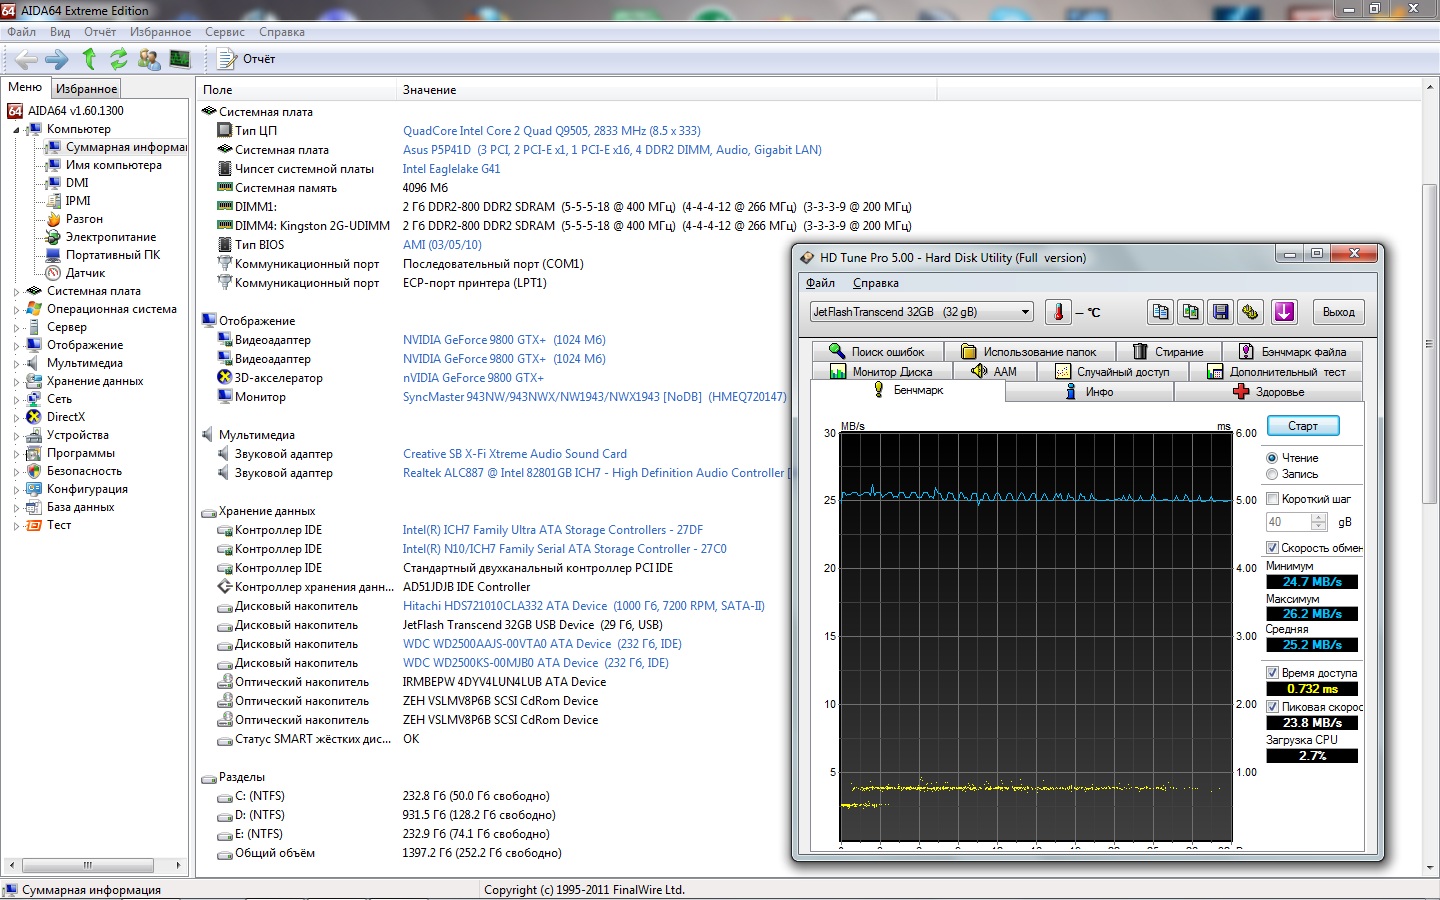Open the JetFlash Transcend 32GB drive dropdown

tap(921, 312)
